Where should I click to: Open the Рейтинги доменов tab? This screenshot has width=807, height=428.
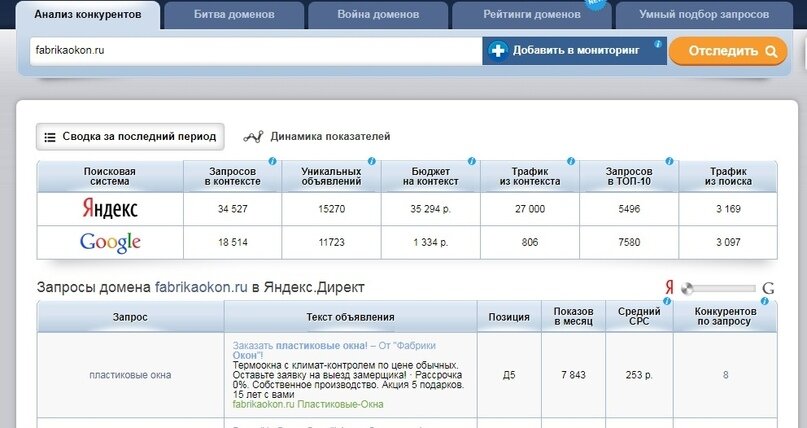pyautogui.click(x=532, y=14)
